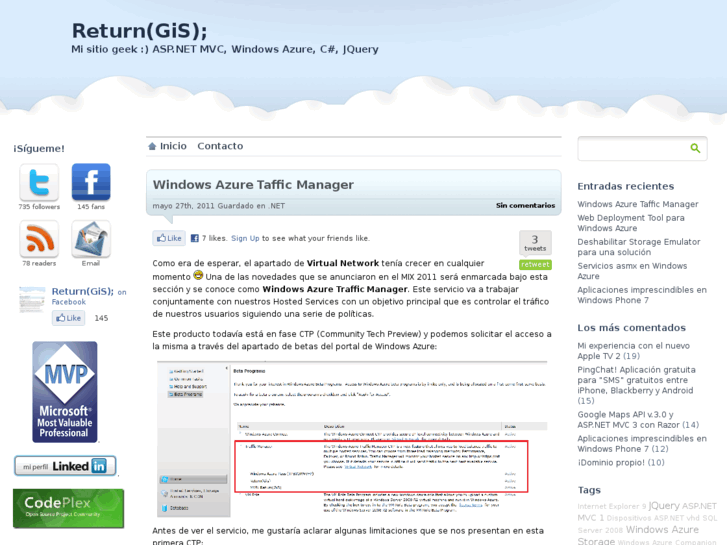Click the 735 followers text
The image size is (727, 545).
click(x=39, y=207)
